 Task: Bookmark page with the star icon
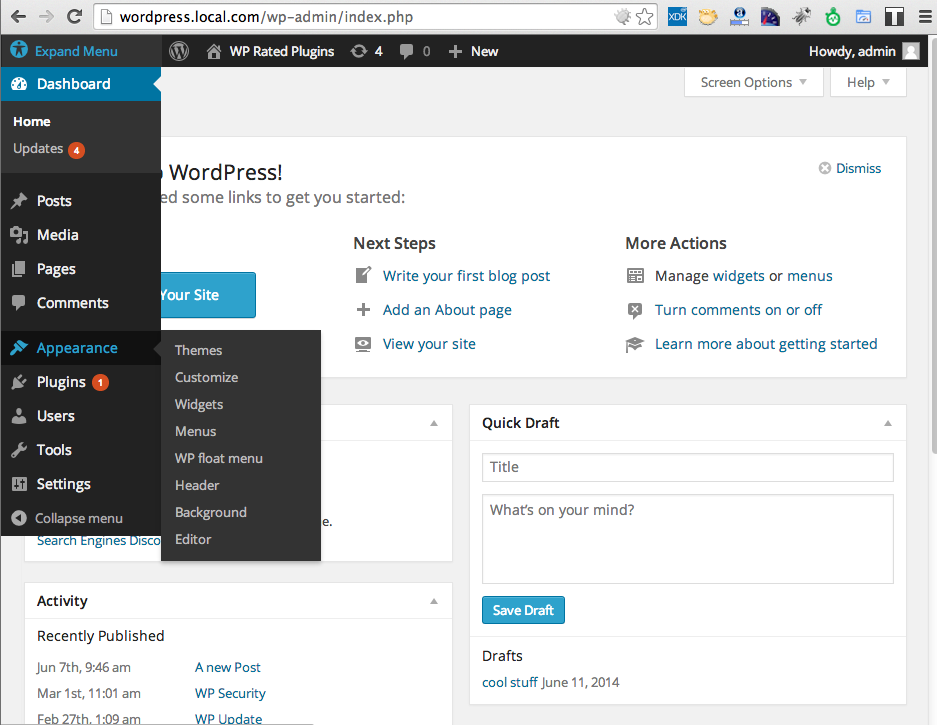pos(644,17)
